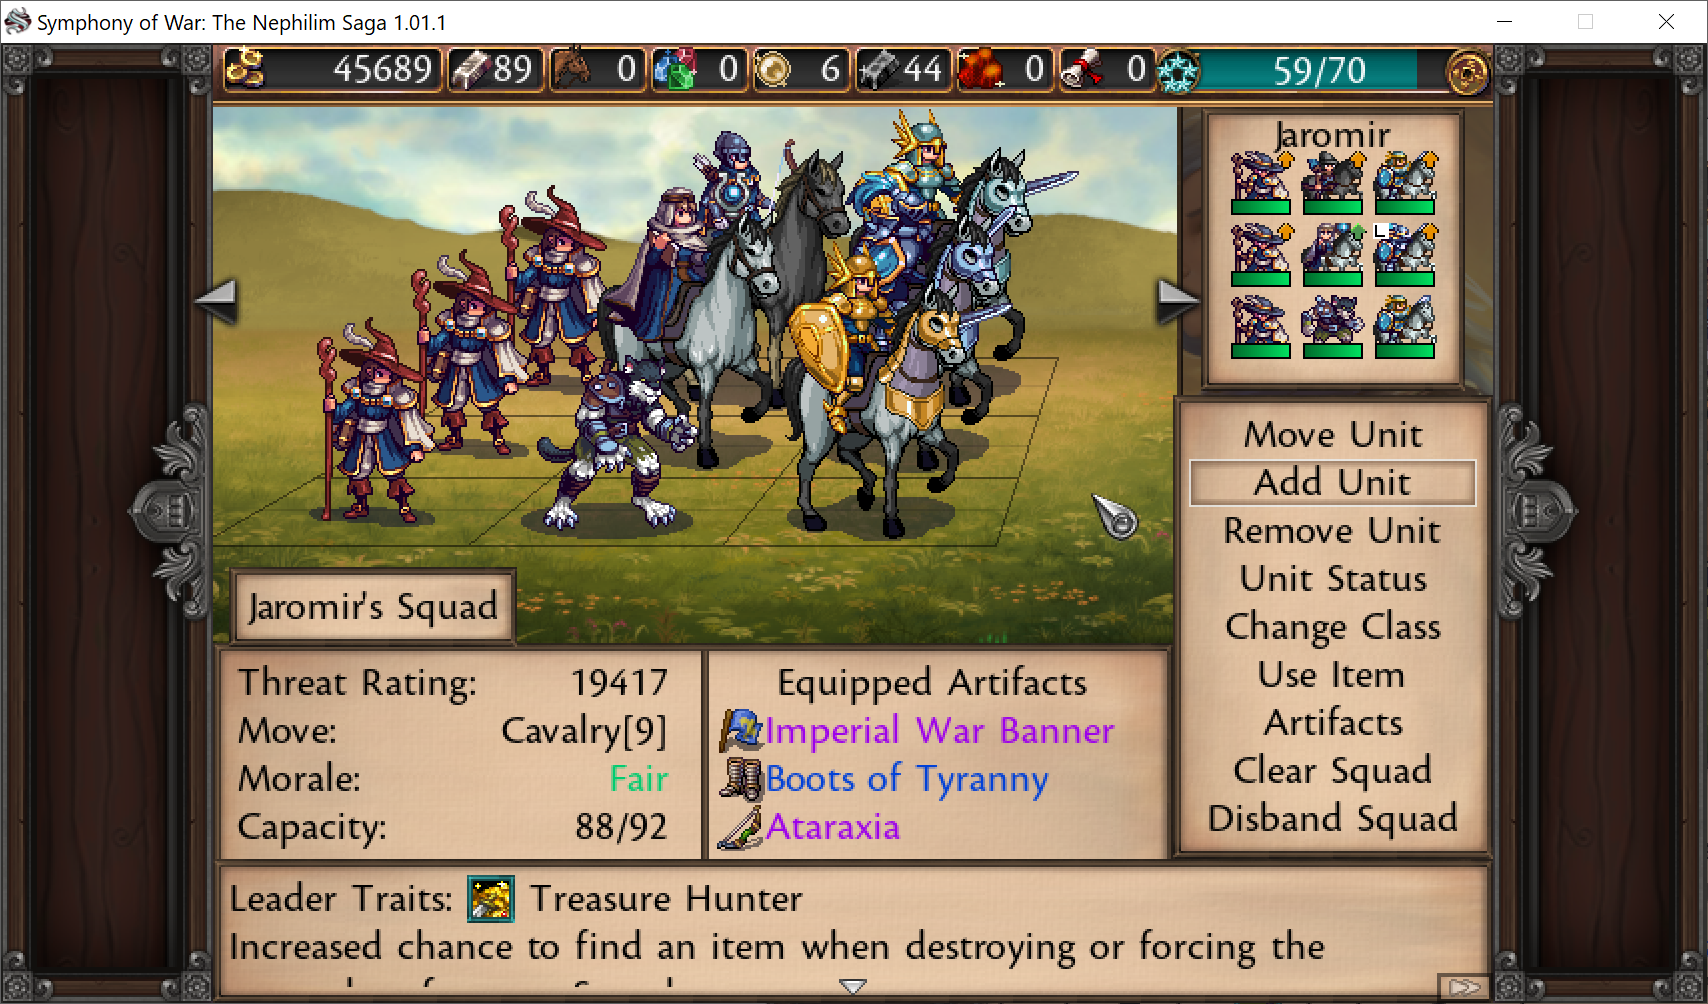This screenshot has width=1708, height=1004.
Task: Click the horse resource icon
Action: [x=572, y=69]
